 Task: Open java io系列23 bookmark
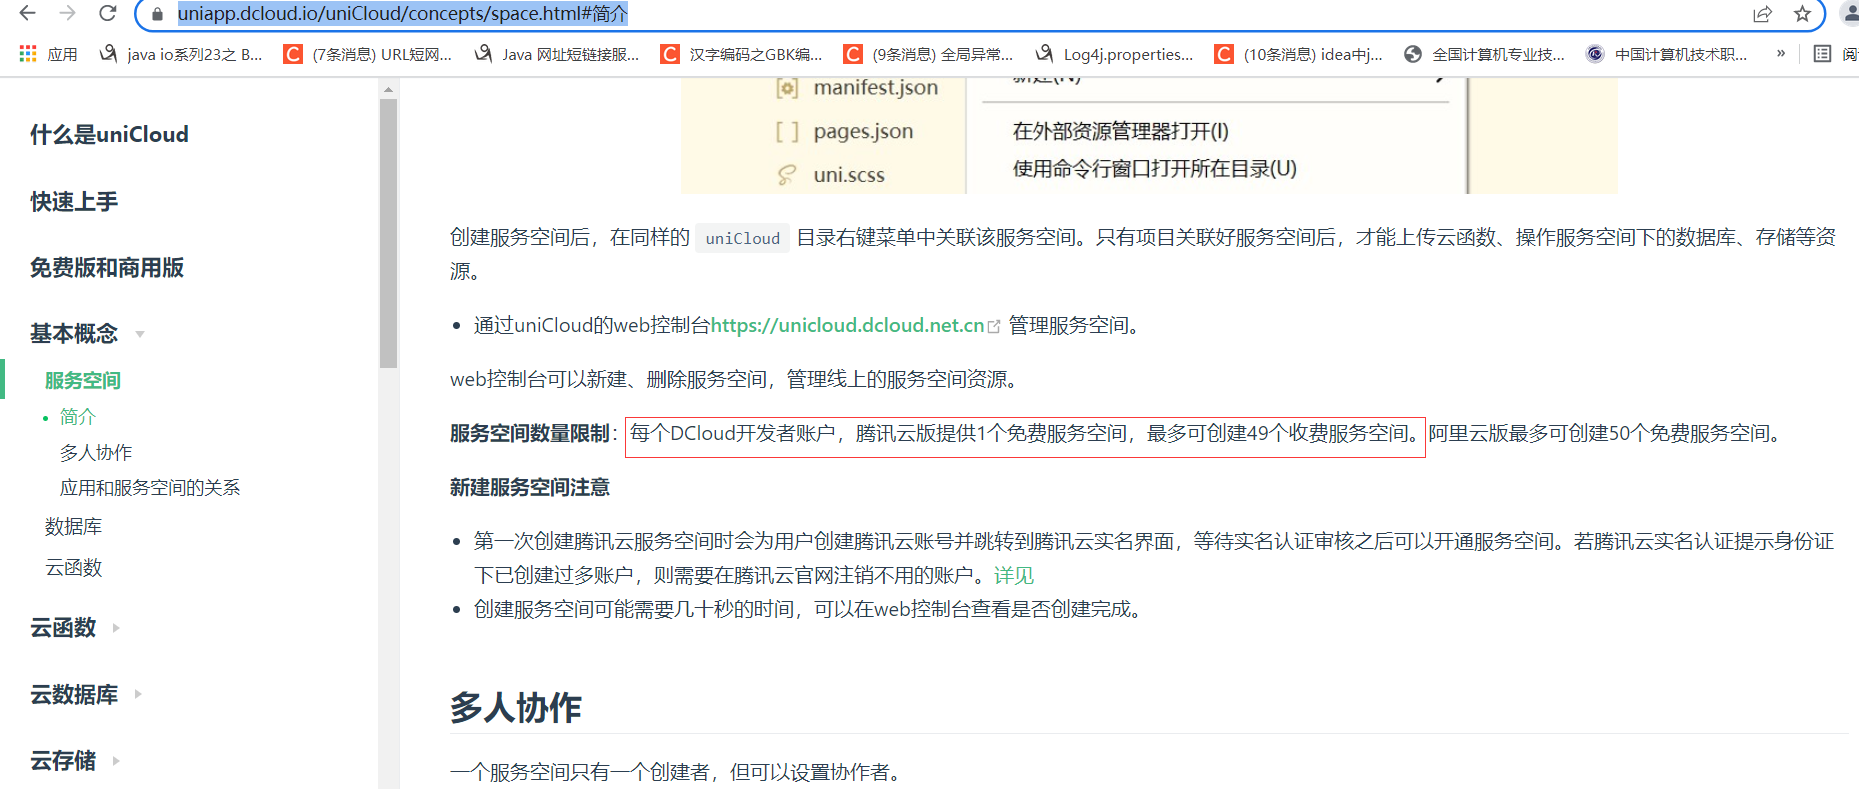click(x=180, y=54)
